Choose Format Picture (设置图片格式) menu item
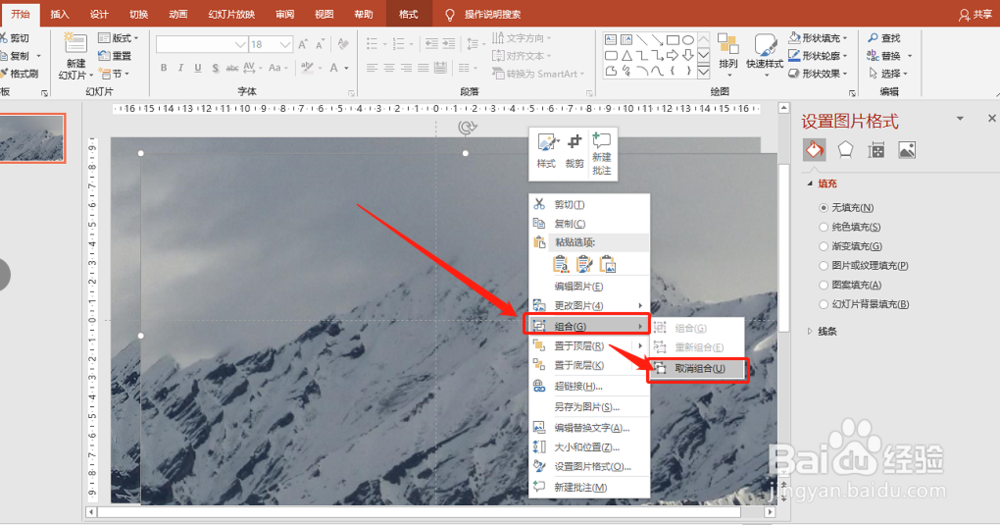 (589, 467)
